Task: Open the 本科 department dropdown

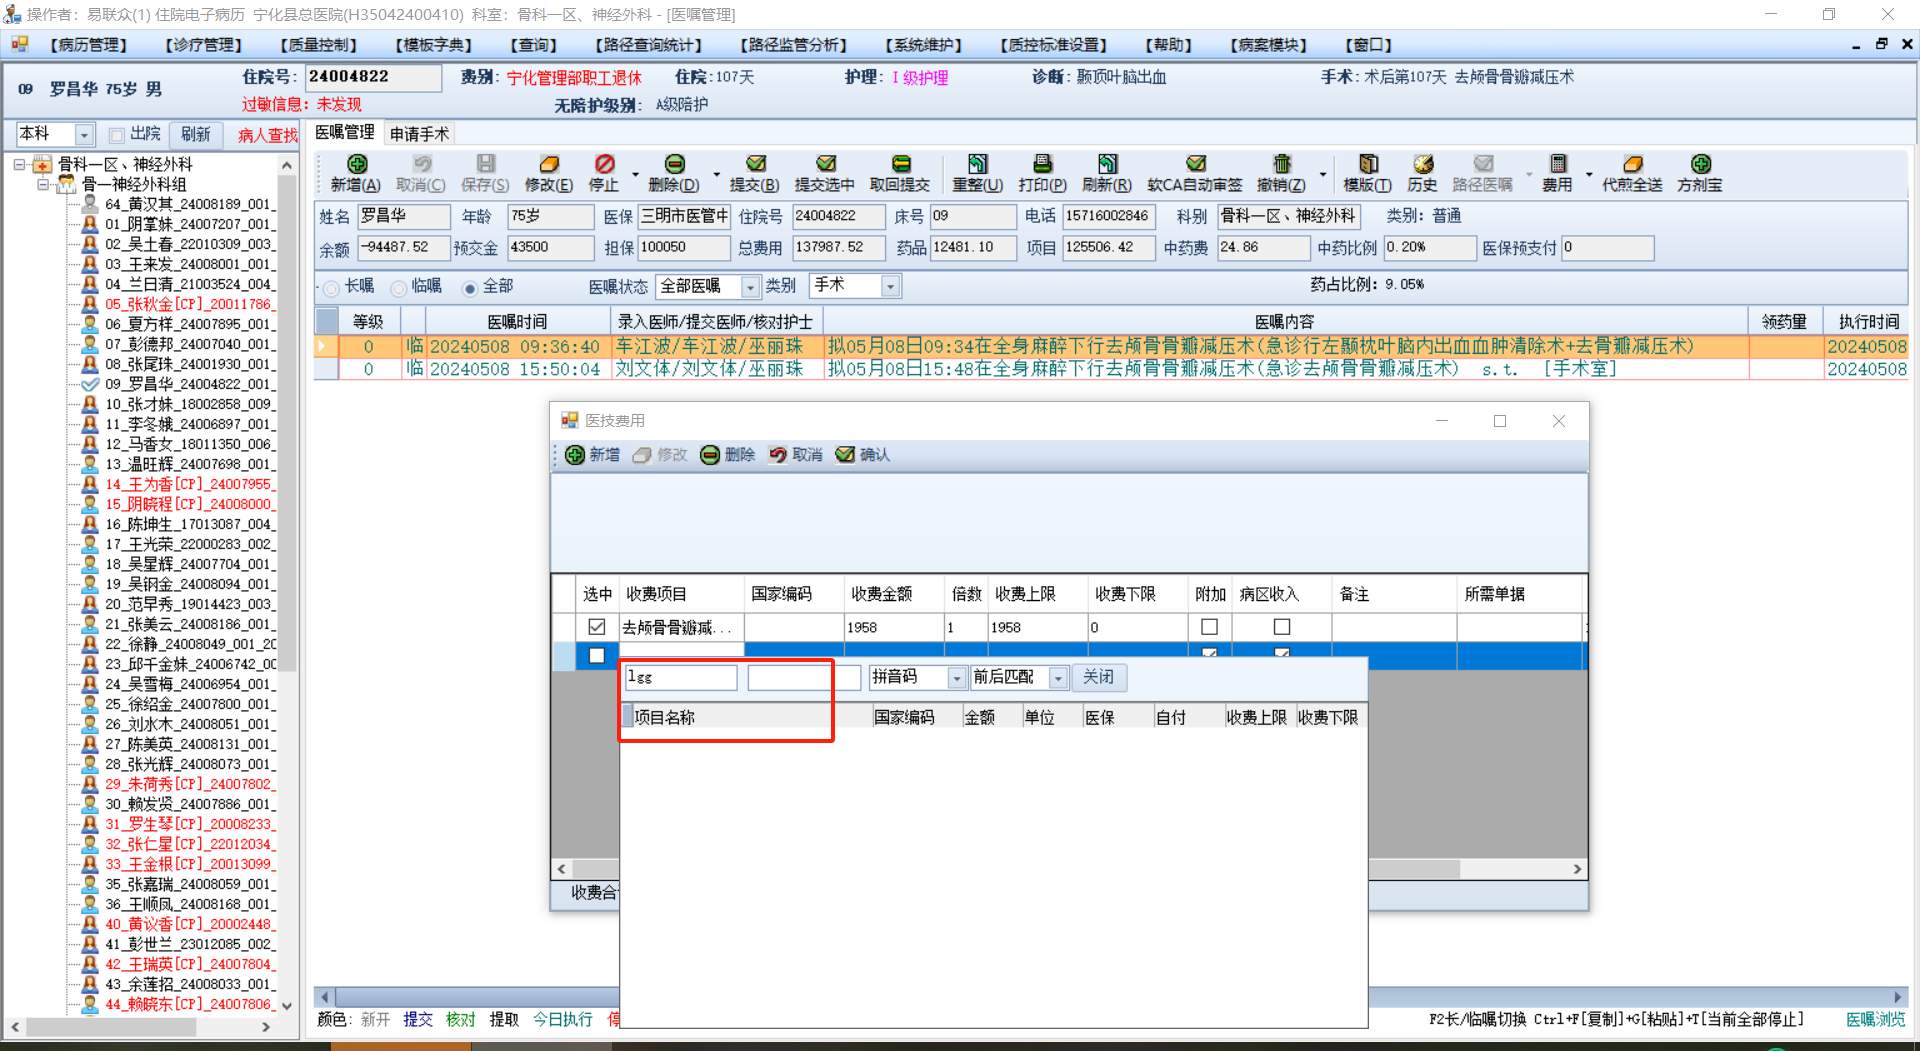Action: point(84,135)
